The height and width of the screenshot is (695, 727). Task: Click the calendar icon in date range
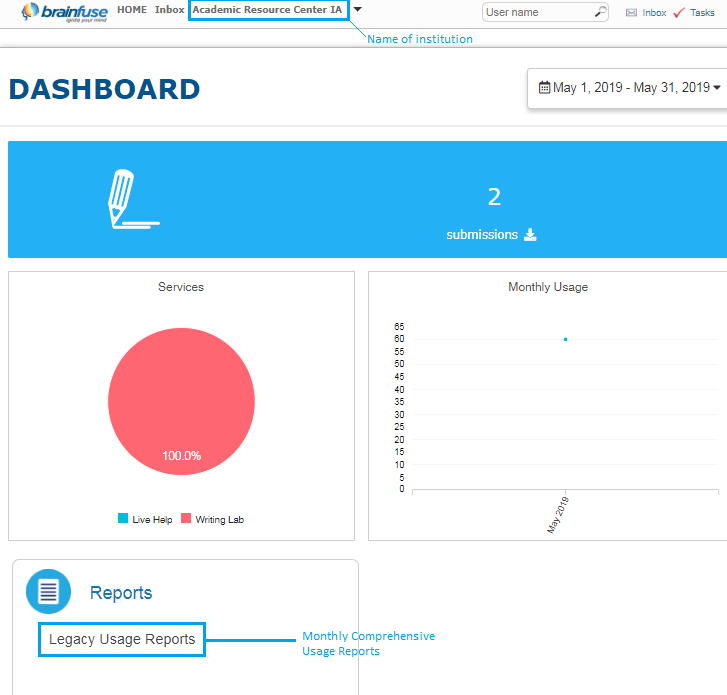click(x=544, y=88)
